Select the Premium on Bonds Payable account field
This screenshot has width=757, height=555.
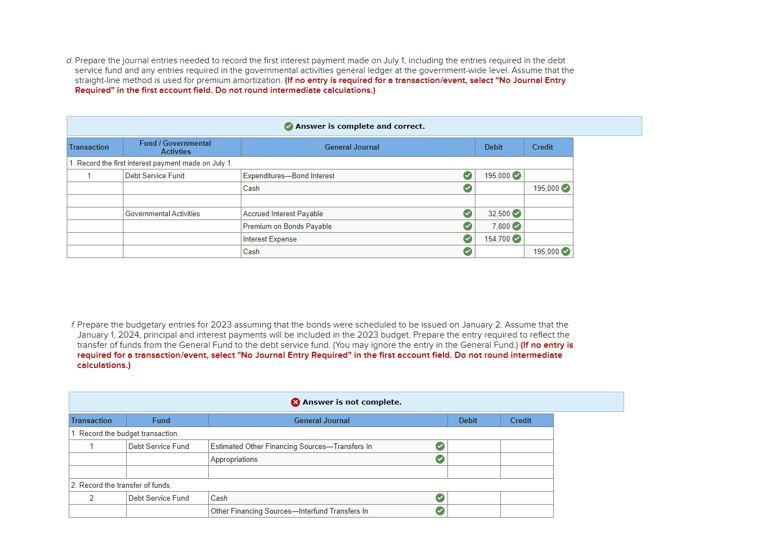[358, 226]
